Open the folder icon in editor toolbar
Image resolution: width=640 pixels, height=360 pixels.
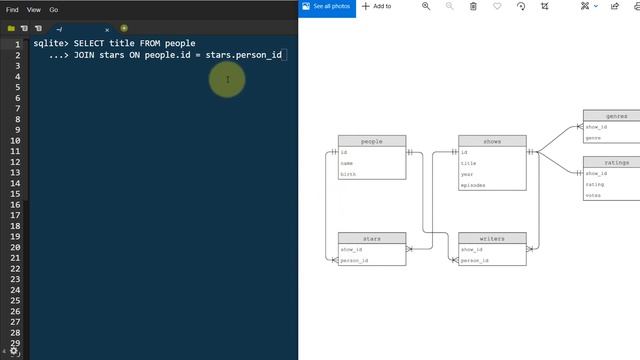coord(11,29)
